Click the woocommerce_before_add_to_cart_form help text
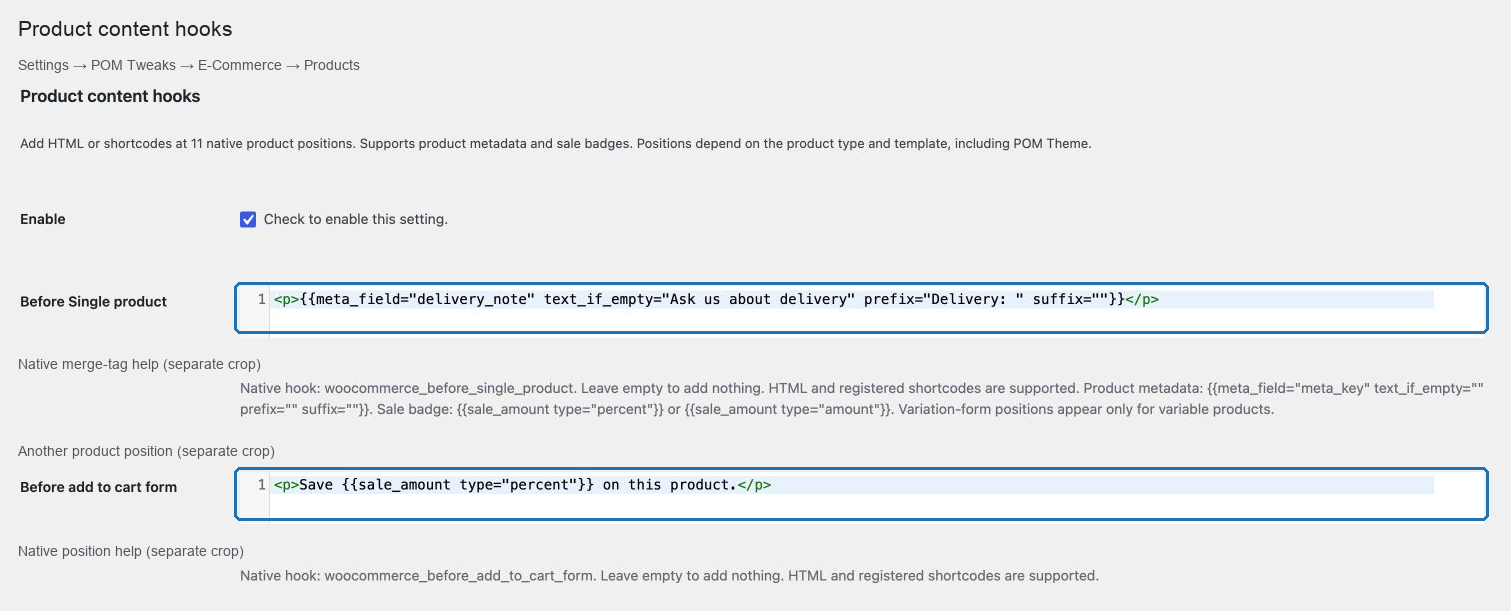Viewport: 1511px width, 611px height. pyautogui.click(x=669, y=575)
